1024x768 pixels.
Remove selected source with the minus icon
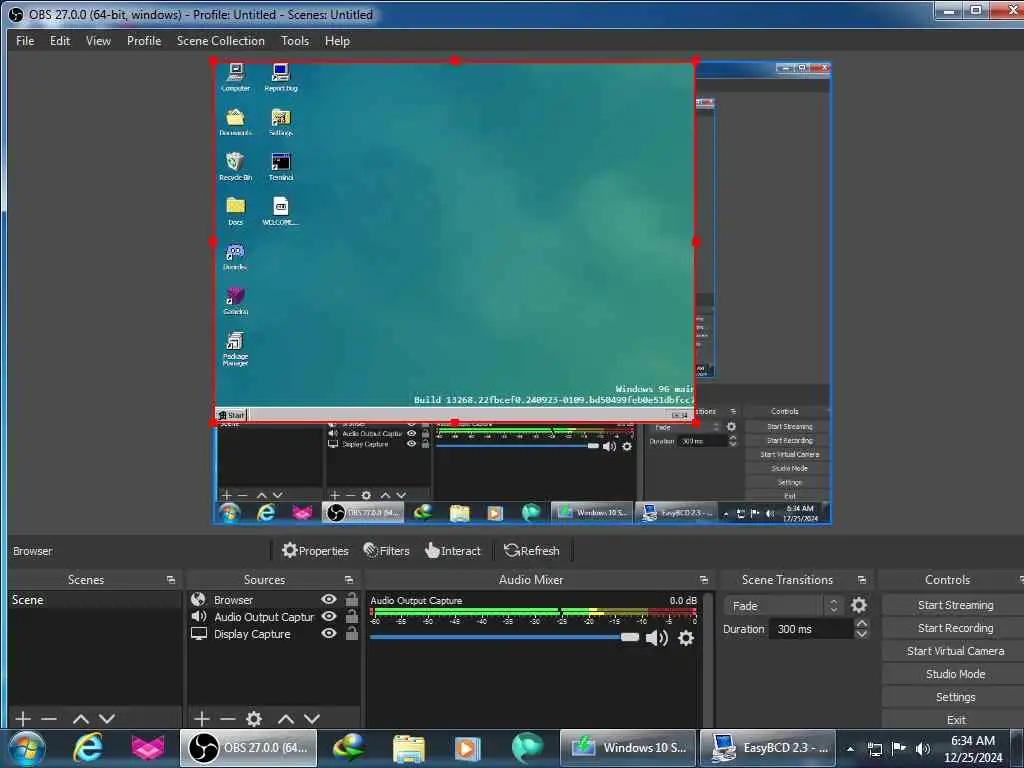click(x=228, y=719)
